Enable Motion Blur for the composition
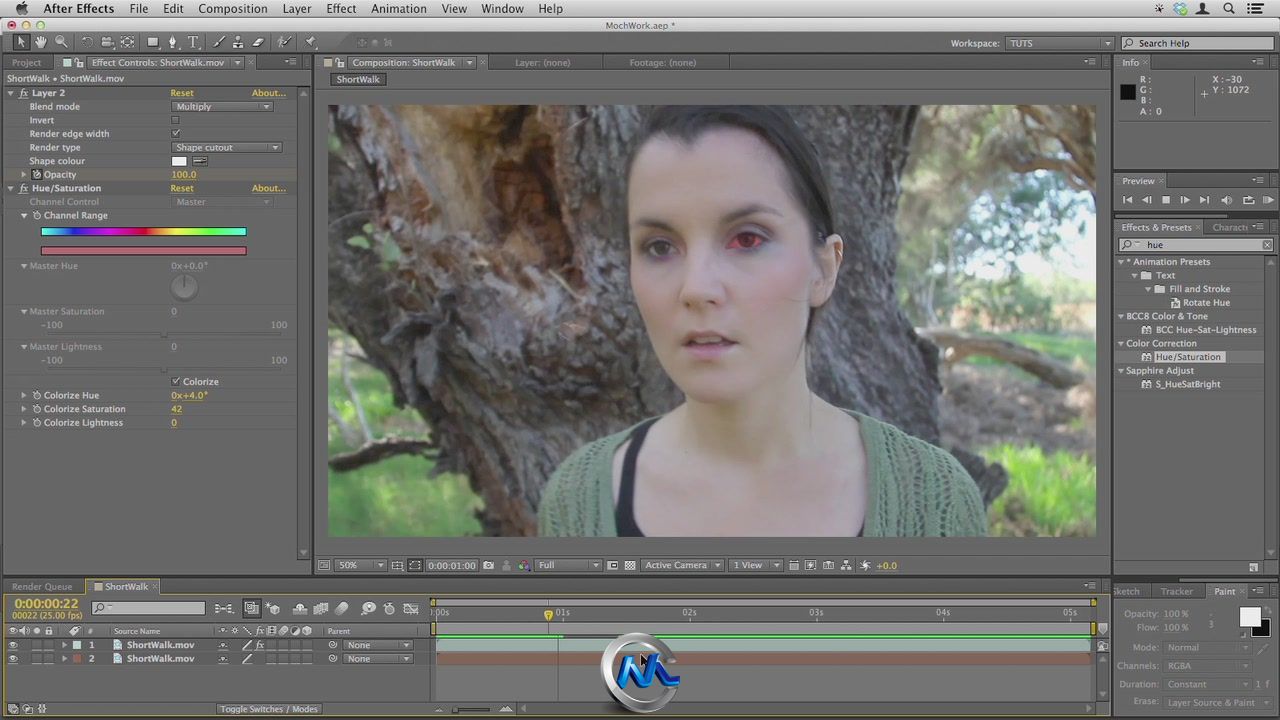The width and height of the screenshot is (1280, 720). pyautogui.click(x=342, y=608)
